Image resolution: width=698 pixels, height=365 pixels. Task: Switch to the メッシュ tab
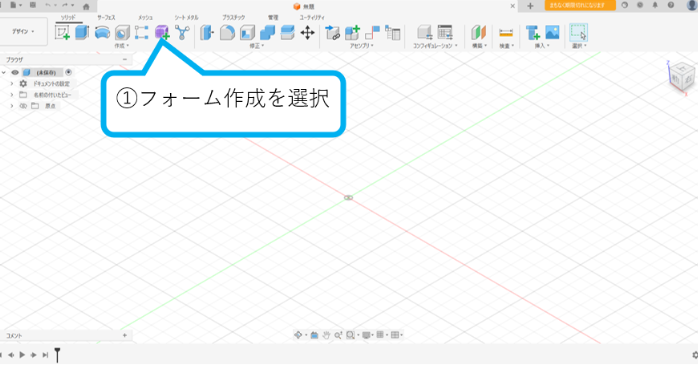tap(145, 17)
